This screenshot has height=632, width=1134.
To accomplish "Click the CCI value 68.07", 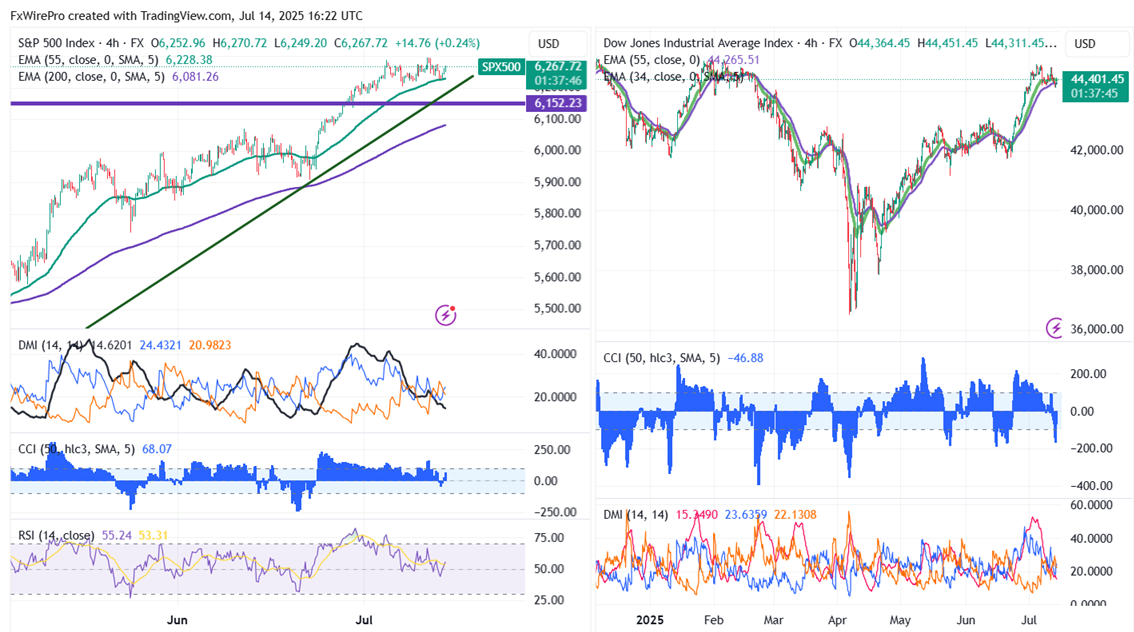I will (156, 449).
